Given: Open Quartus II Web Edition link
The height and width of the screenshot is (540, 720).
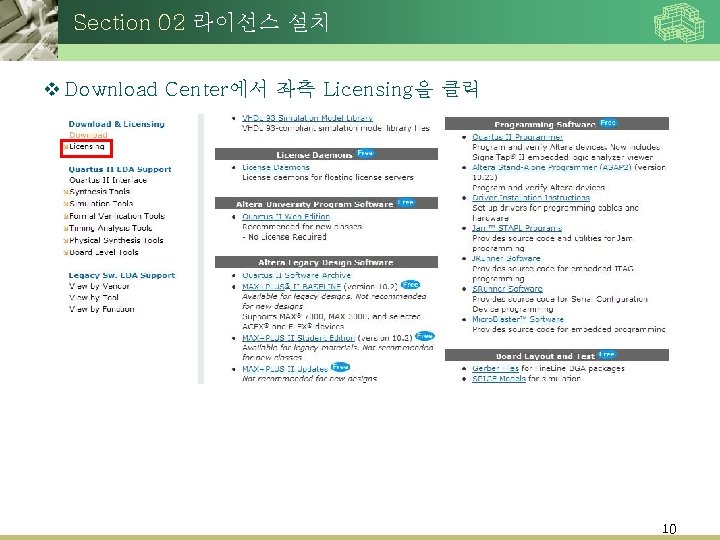Looking at the screenshot, I should [286, 216].
